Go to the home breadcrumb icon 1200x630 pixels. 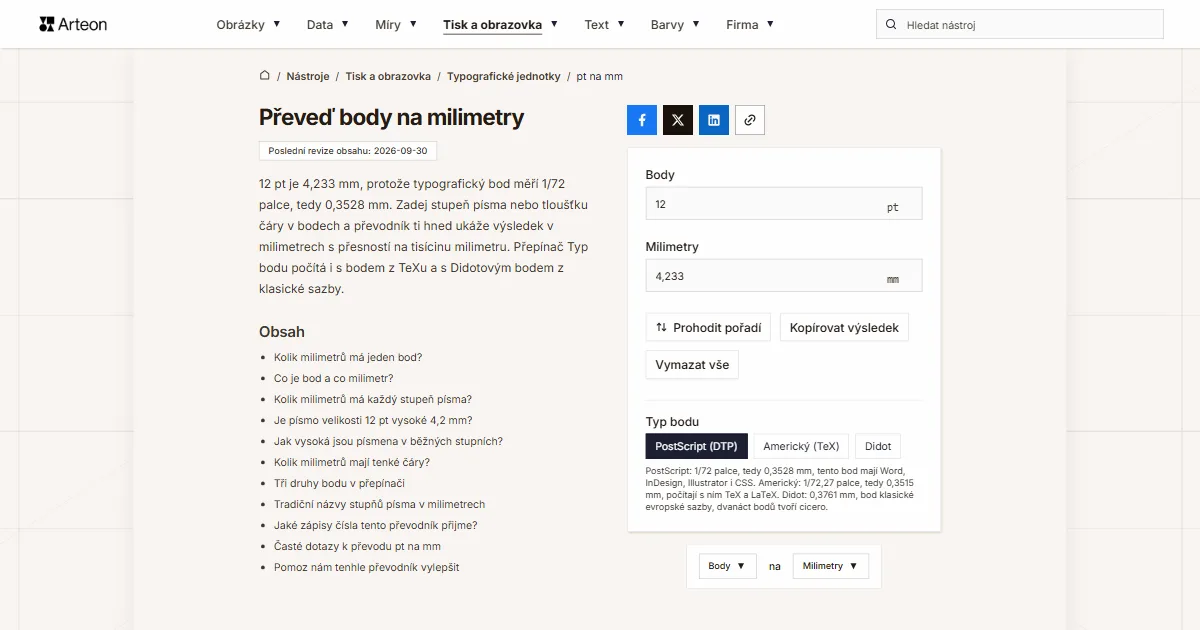(x=265, y=75)
